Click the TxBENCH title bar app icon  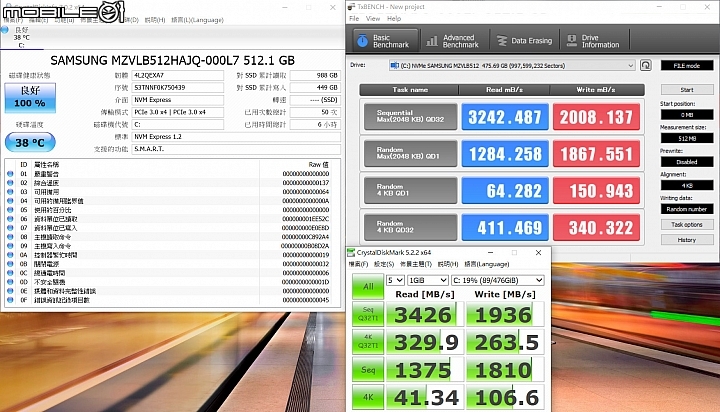coord(351,6)
